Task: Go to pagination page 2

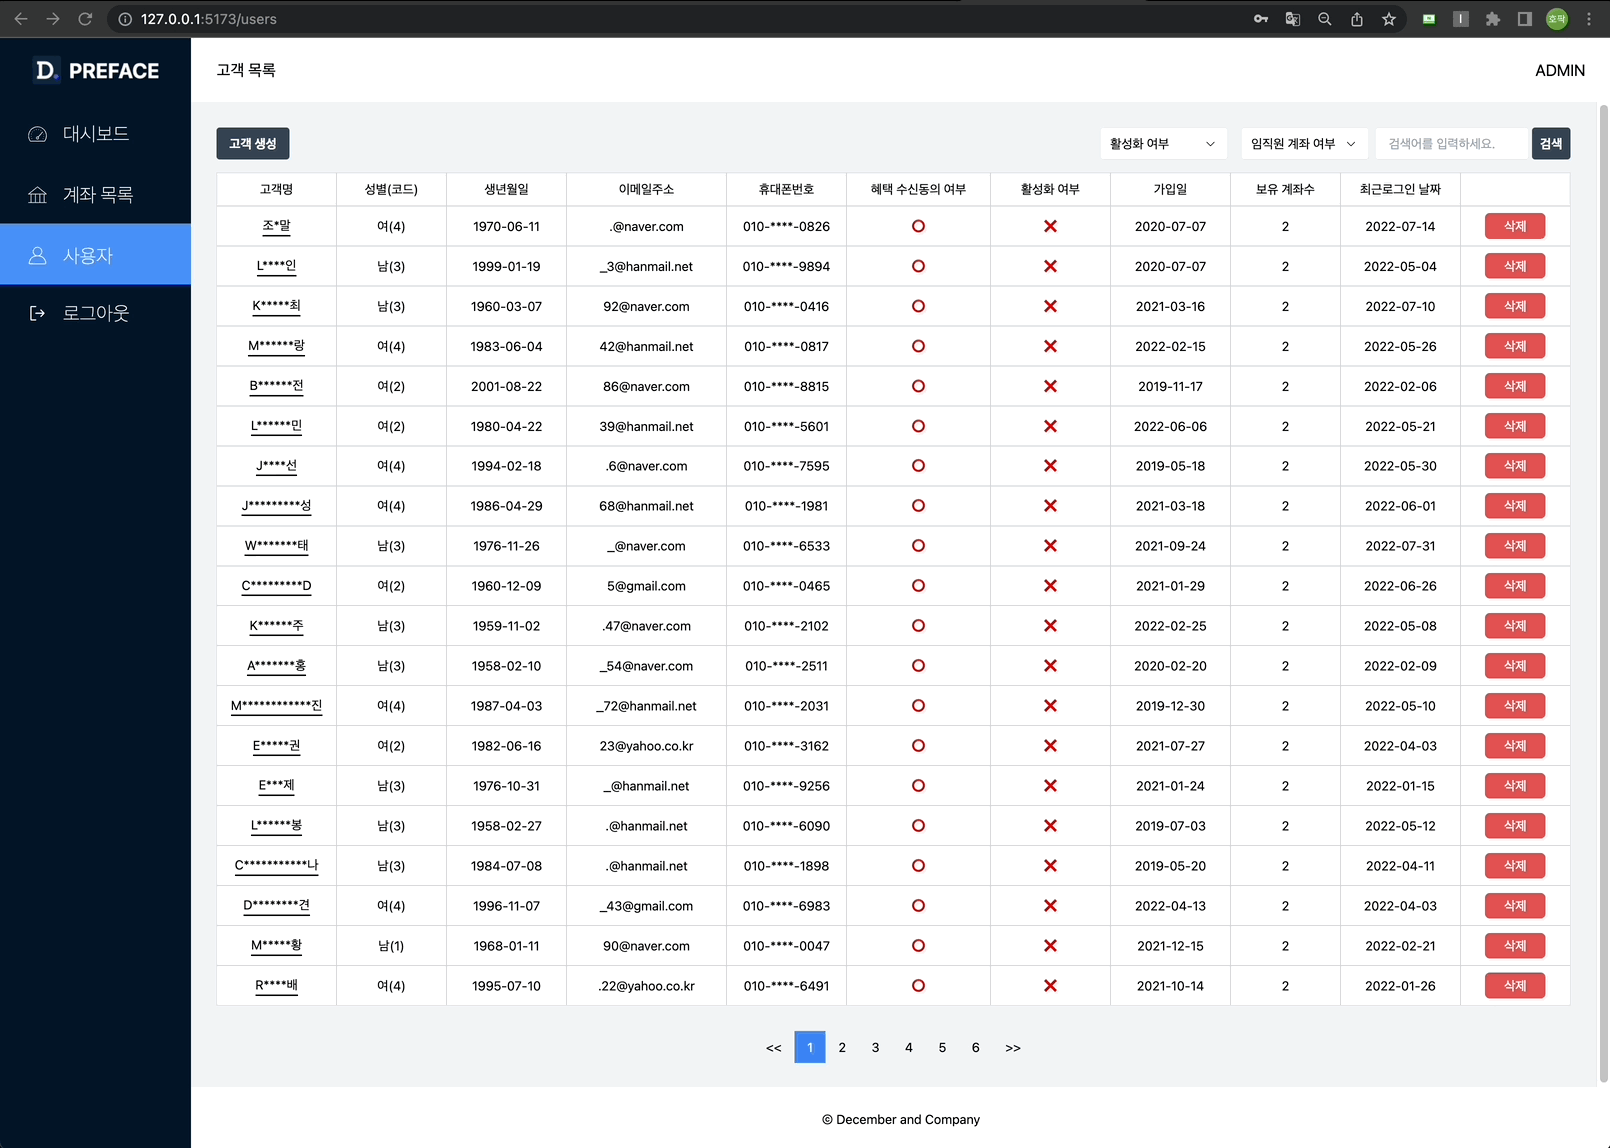Action: (842, 1047)
